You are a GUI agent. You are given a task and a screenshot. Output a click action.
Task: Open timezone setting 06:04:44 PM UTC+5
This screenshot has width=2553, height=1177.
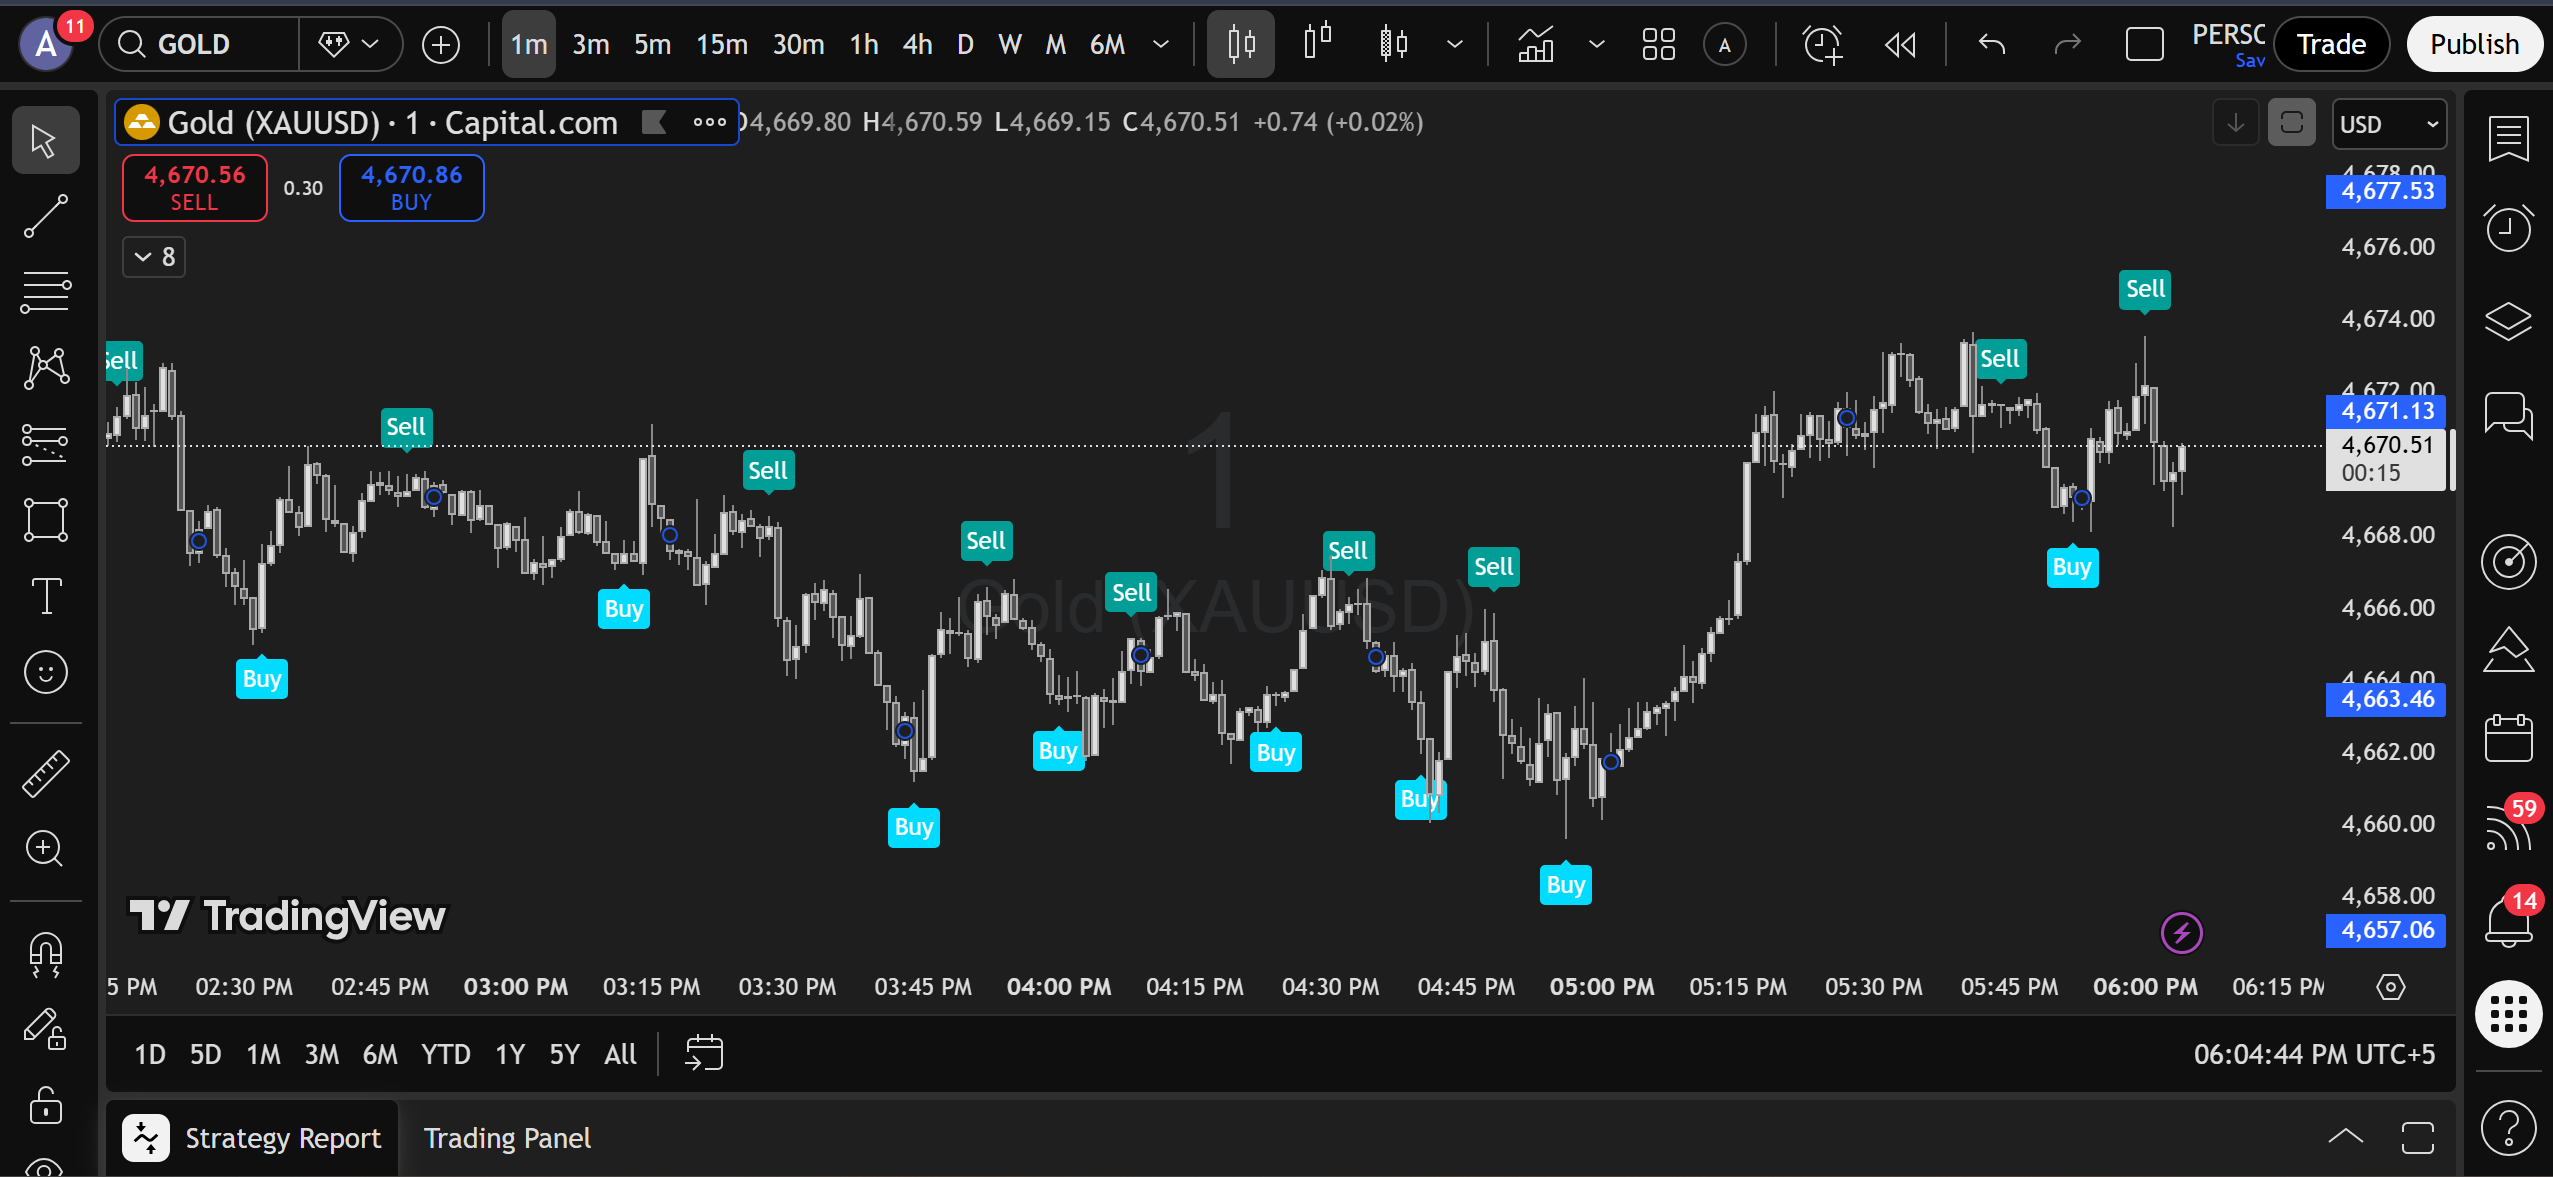2314,1054
